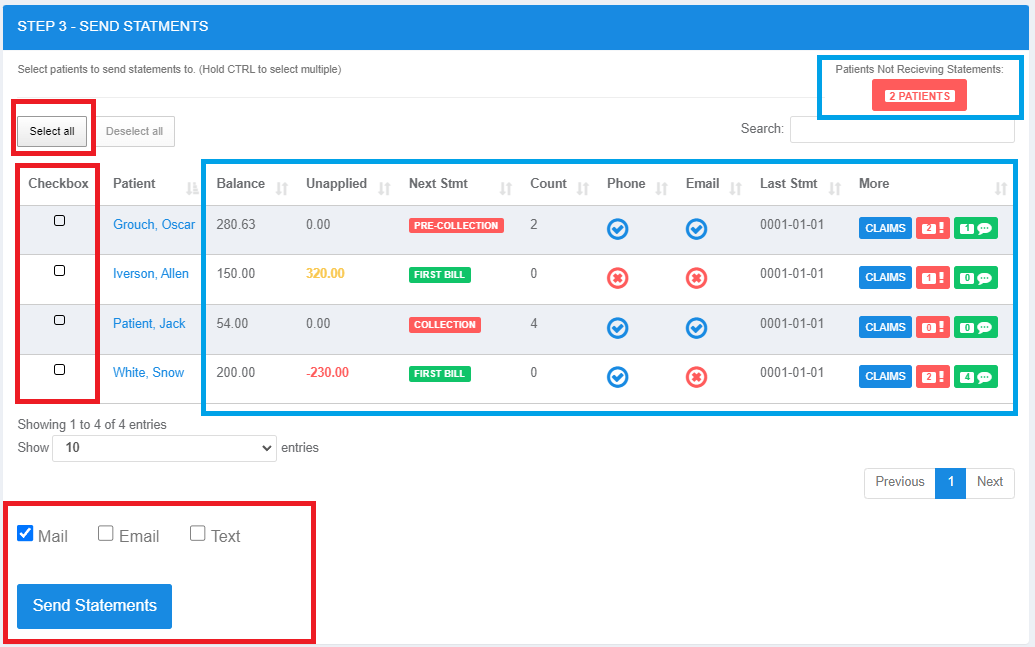This screenshot has width=1035, height=647.
Task: Uncheck the Mail delivery option
Action: [x=25, y=533]
